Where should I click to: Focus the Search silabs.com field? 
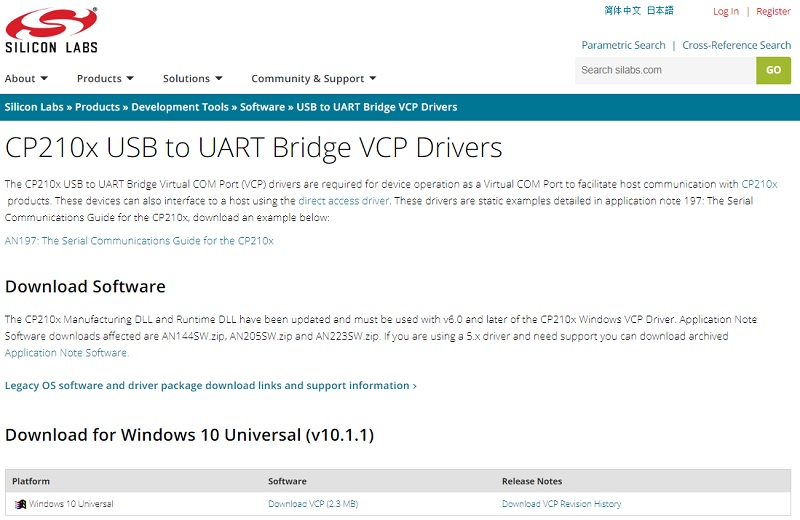tap(665, 70)
